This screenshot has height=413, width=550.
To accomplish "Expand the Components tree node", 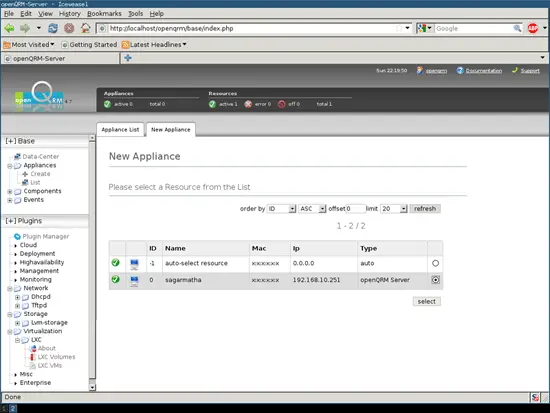I will 10,192.
